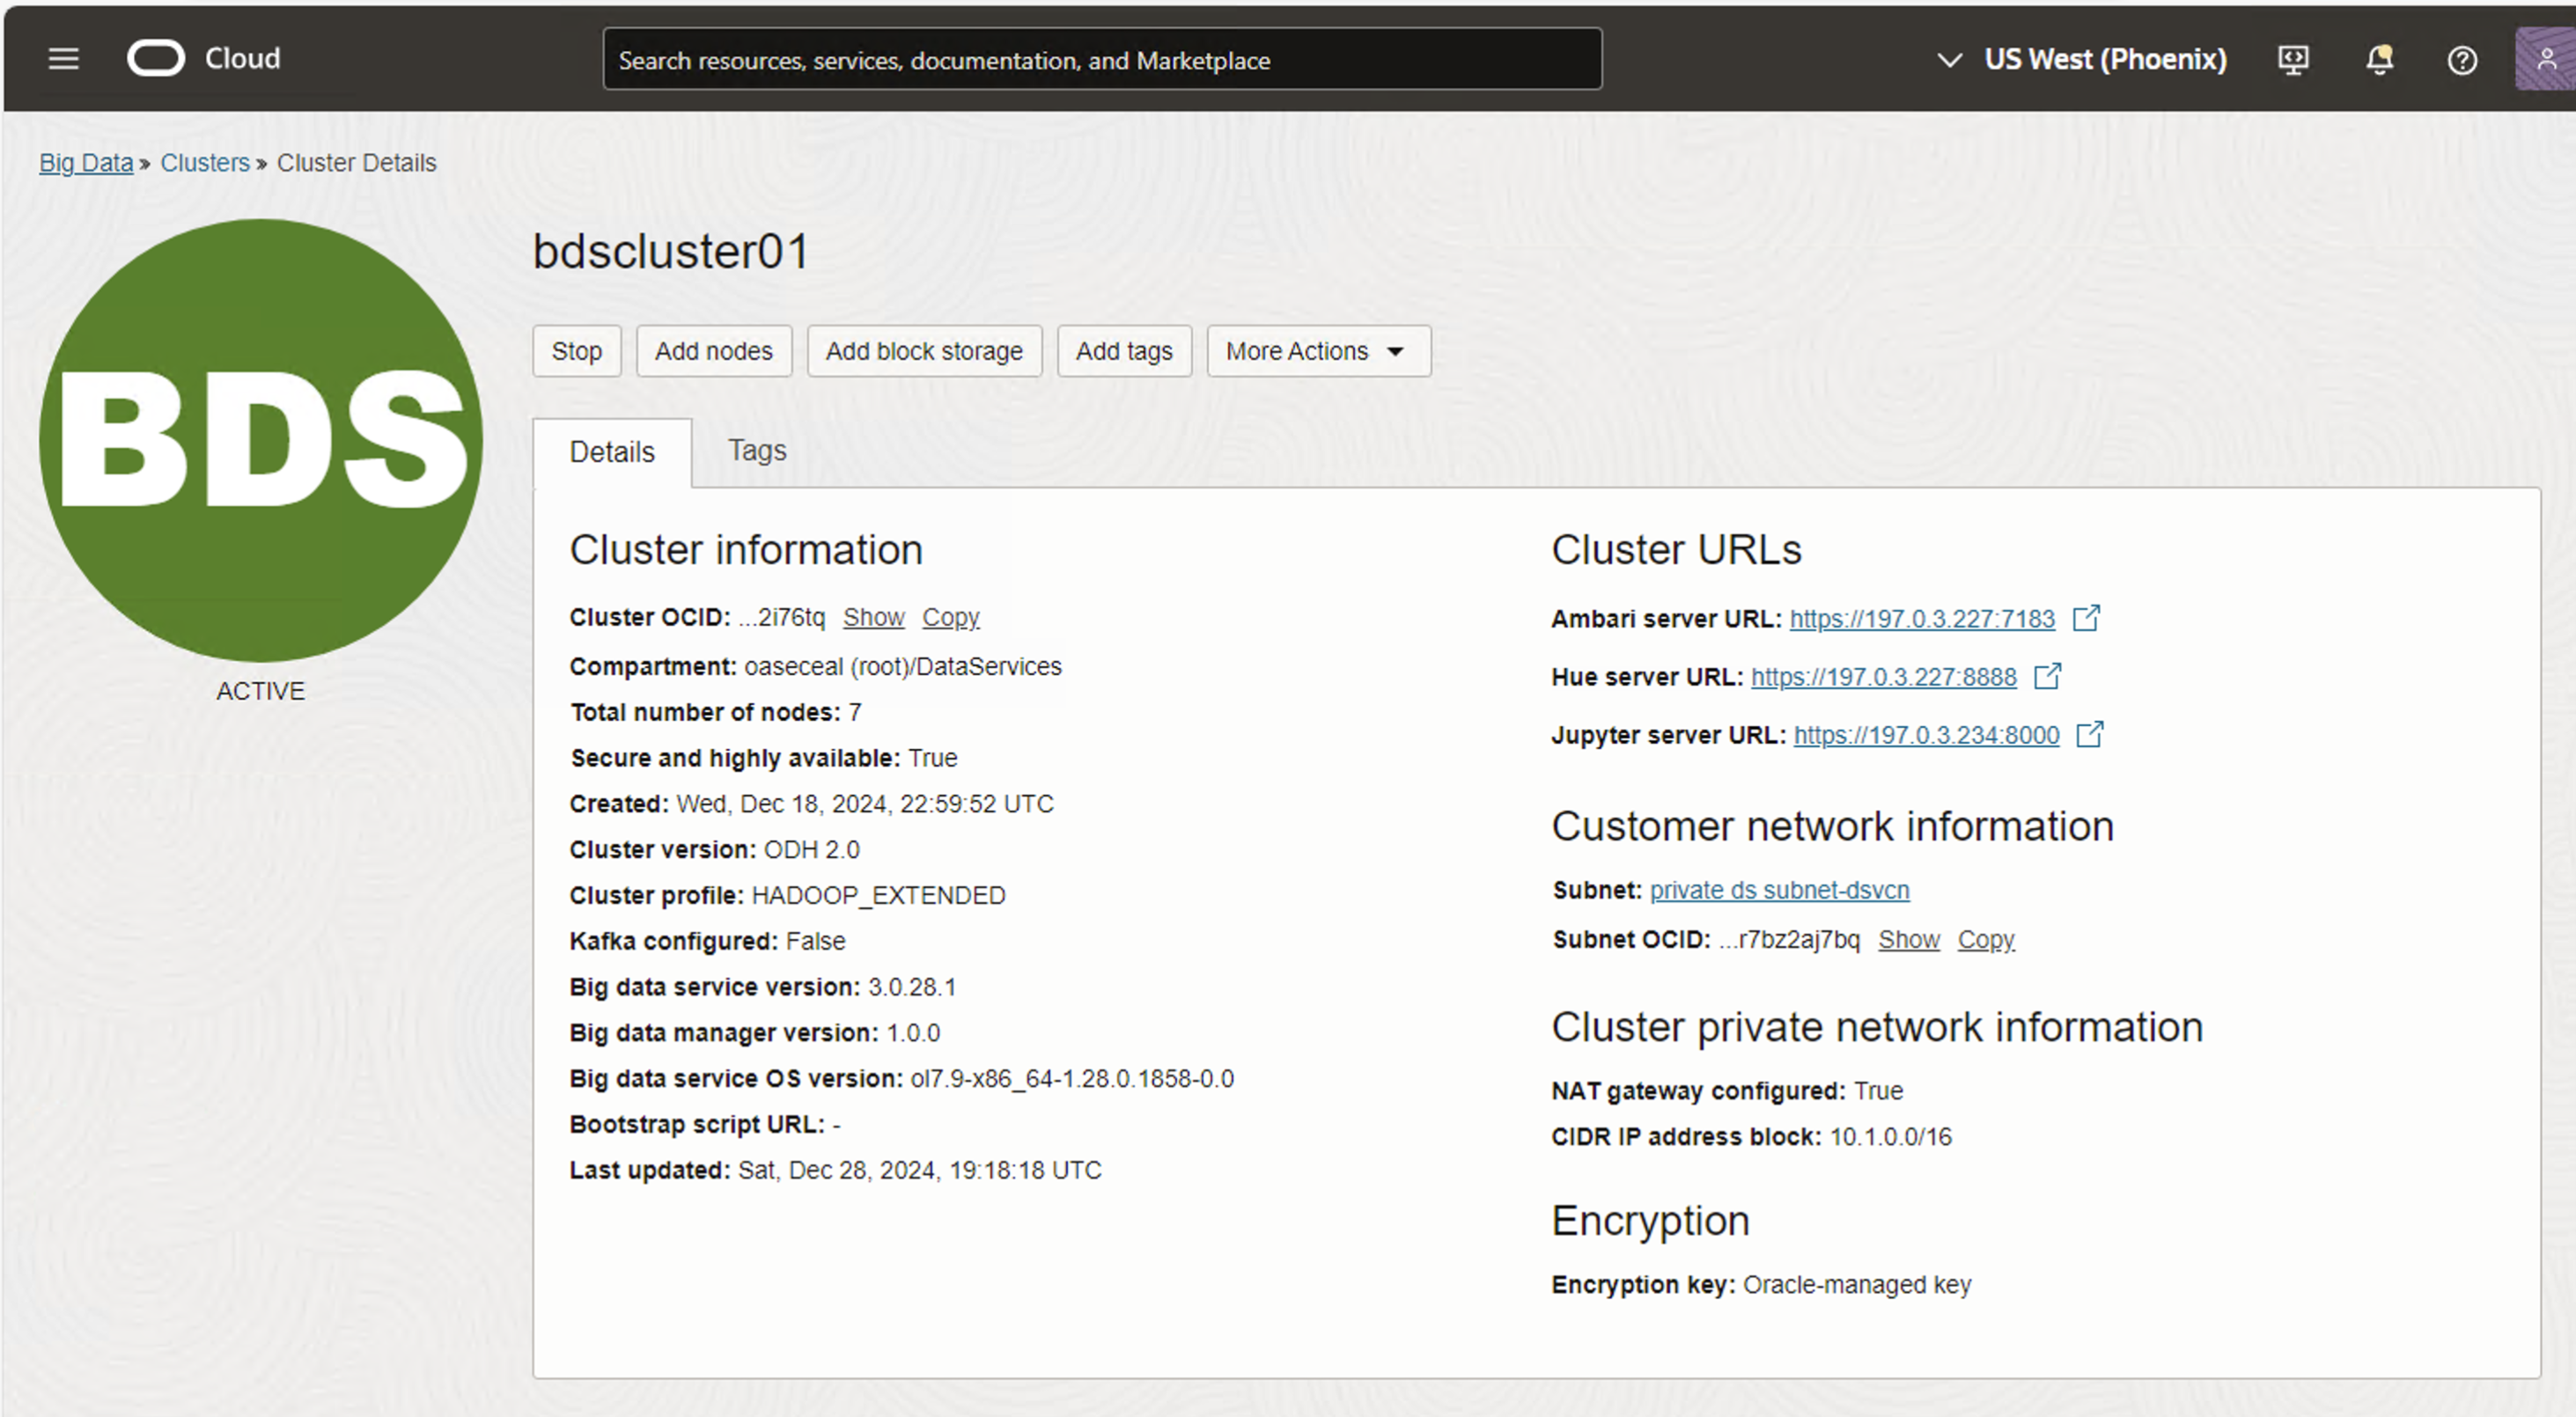Screen dimensions: 2576x1417
Task: Open the user profile avatar
Action: point(2545,60)
